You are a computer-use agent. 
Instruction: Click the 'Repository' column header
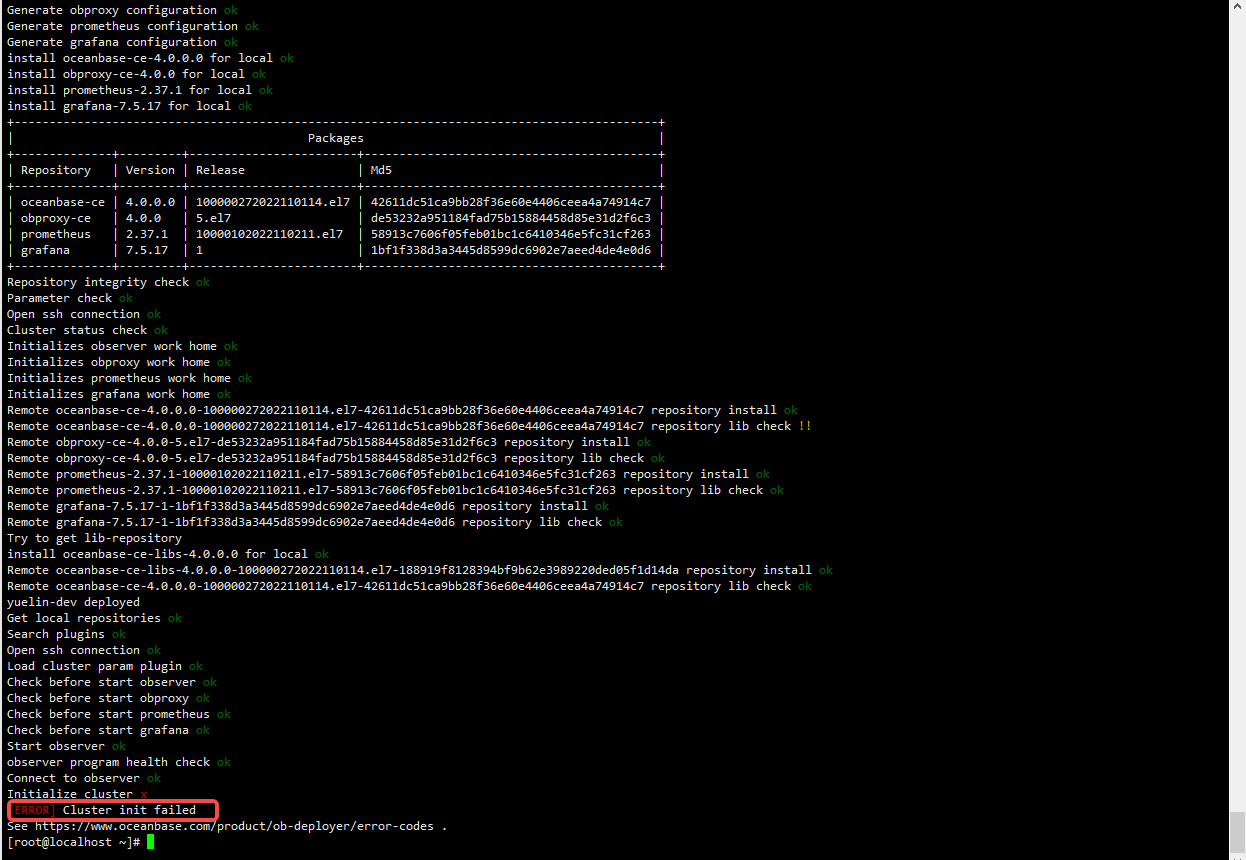tap(56, 170)
